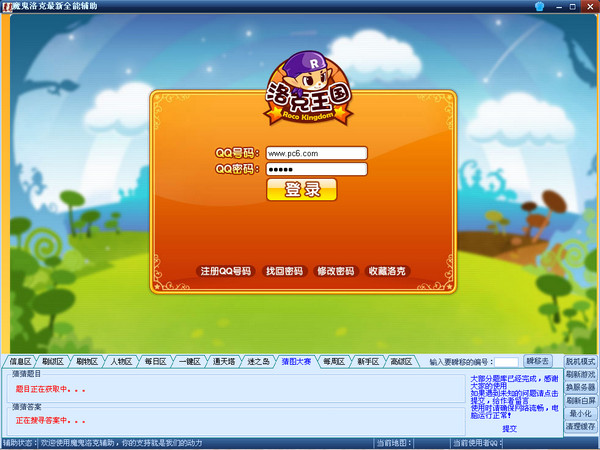This screenshot has height=450, width=600.
Task: Click the 猜猜题目 group label
Action: [26, 374]
